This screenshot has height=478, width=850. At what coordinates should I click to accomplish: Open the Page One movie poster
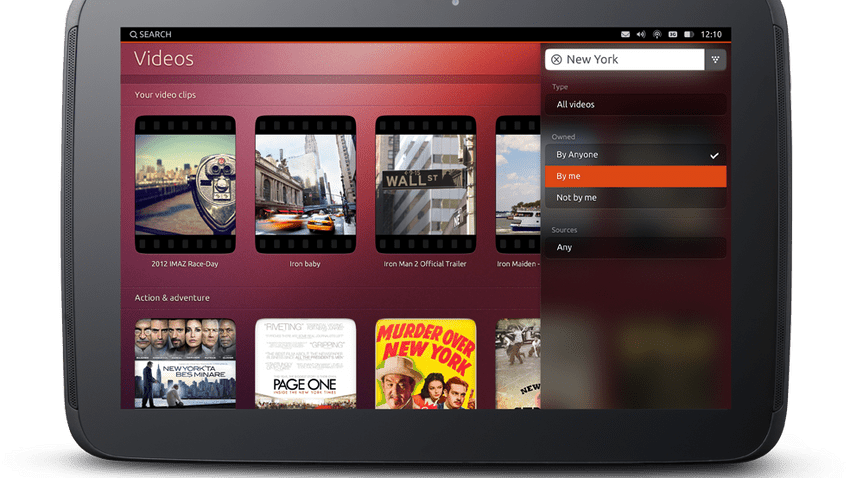(x=305, y=363)
